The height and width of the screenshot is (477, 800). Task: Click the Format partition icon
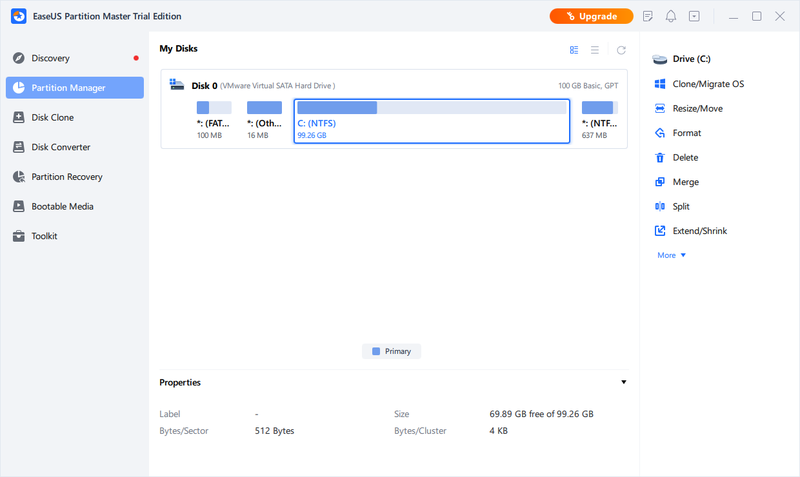[660, 133]
